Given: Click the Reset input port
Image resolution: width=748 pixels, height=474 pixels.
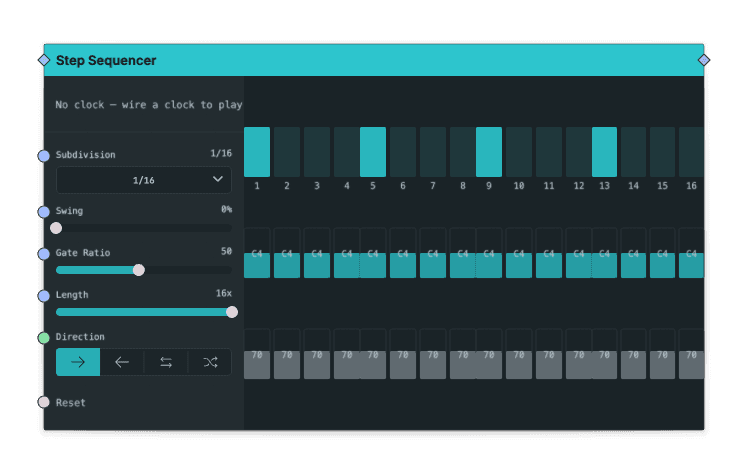Looking at the screenshot, I should pos(44,402).
